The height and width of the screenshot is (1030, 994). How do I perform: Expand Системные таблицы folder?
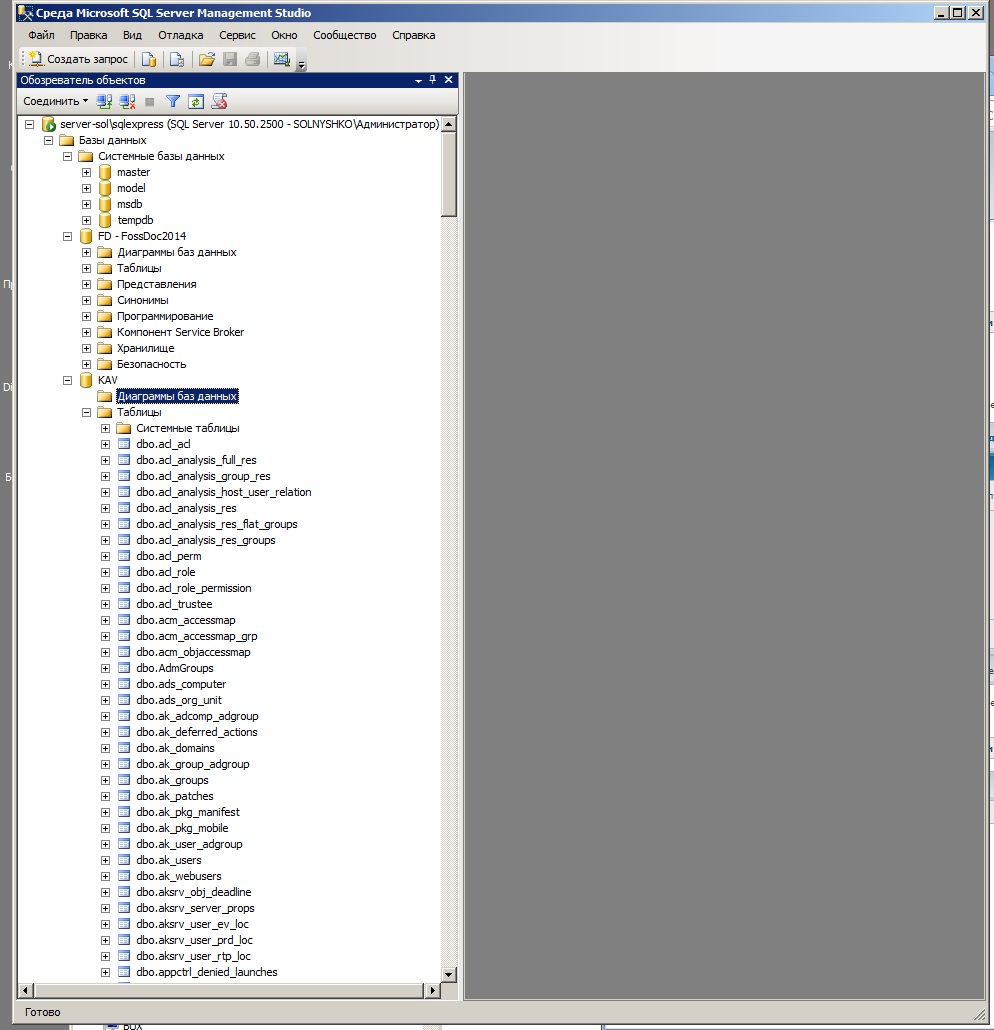105,428
